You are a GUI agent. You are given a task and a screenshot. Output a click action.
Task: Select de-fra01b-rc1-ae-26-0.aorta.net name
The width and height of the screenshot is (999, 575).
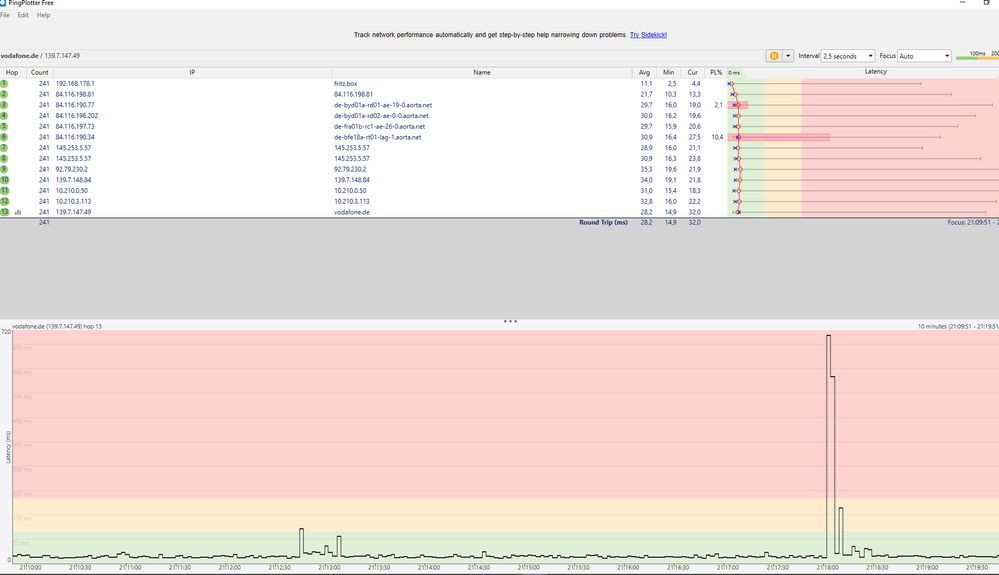coord(379,127)
